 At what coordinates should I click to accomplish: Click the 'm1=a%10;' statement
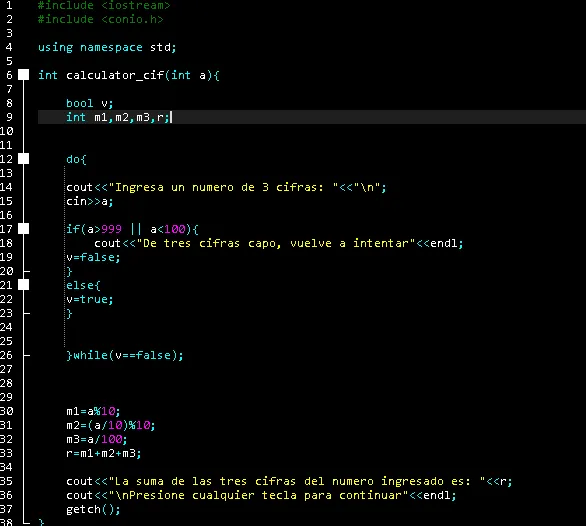coord(93,412)
